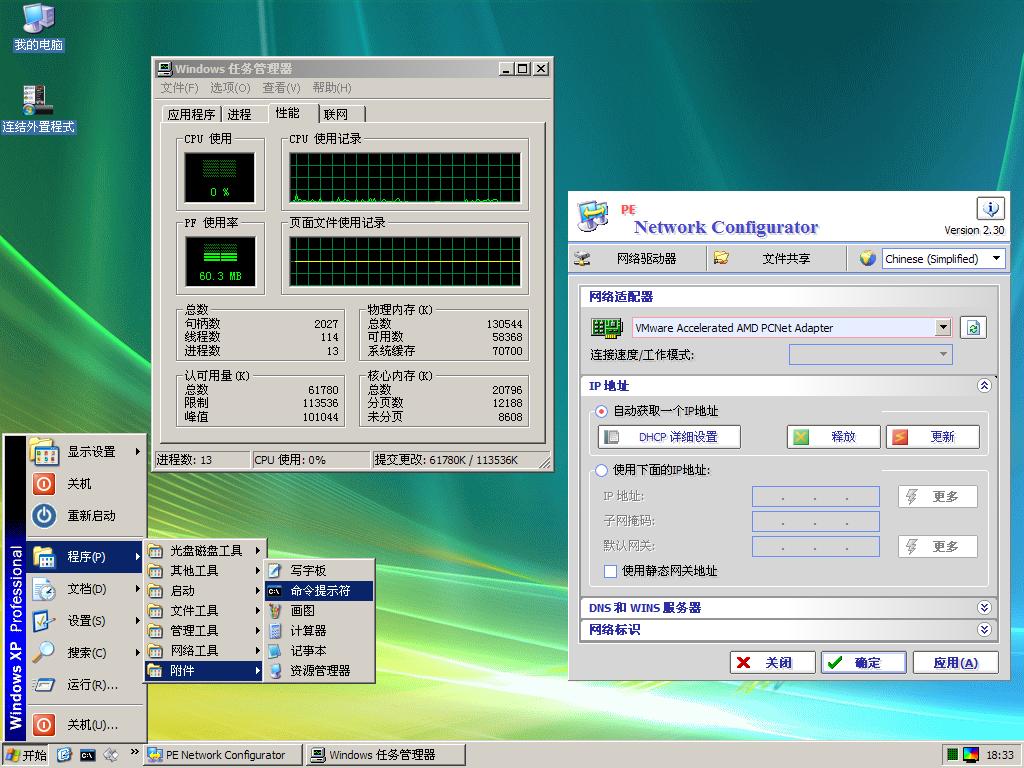Click 文件共享 toolbar button
The image size is (1024, 768).
point(777,259)
